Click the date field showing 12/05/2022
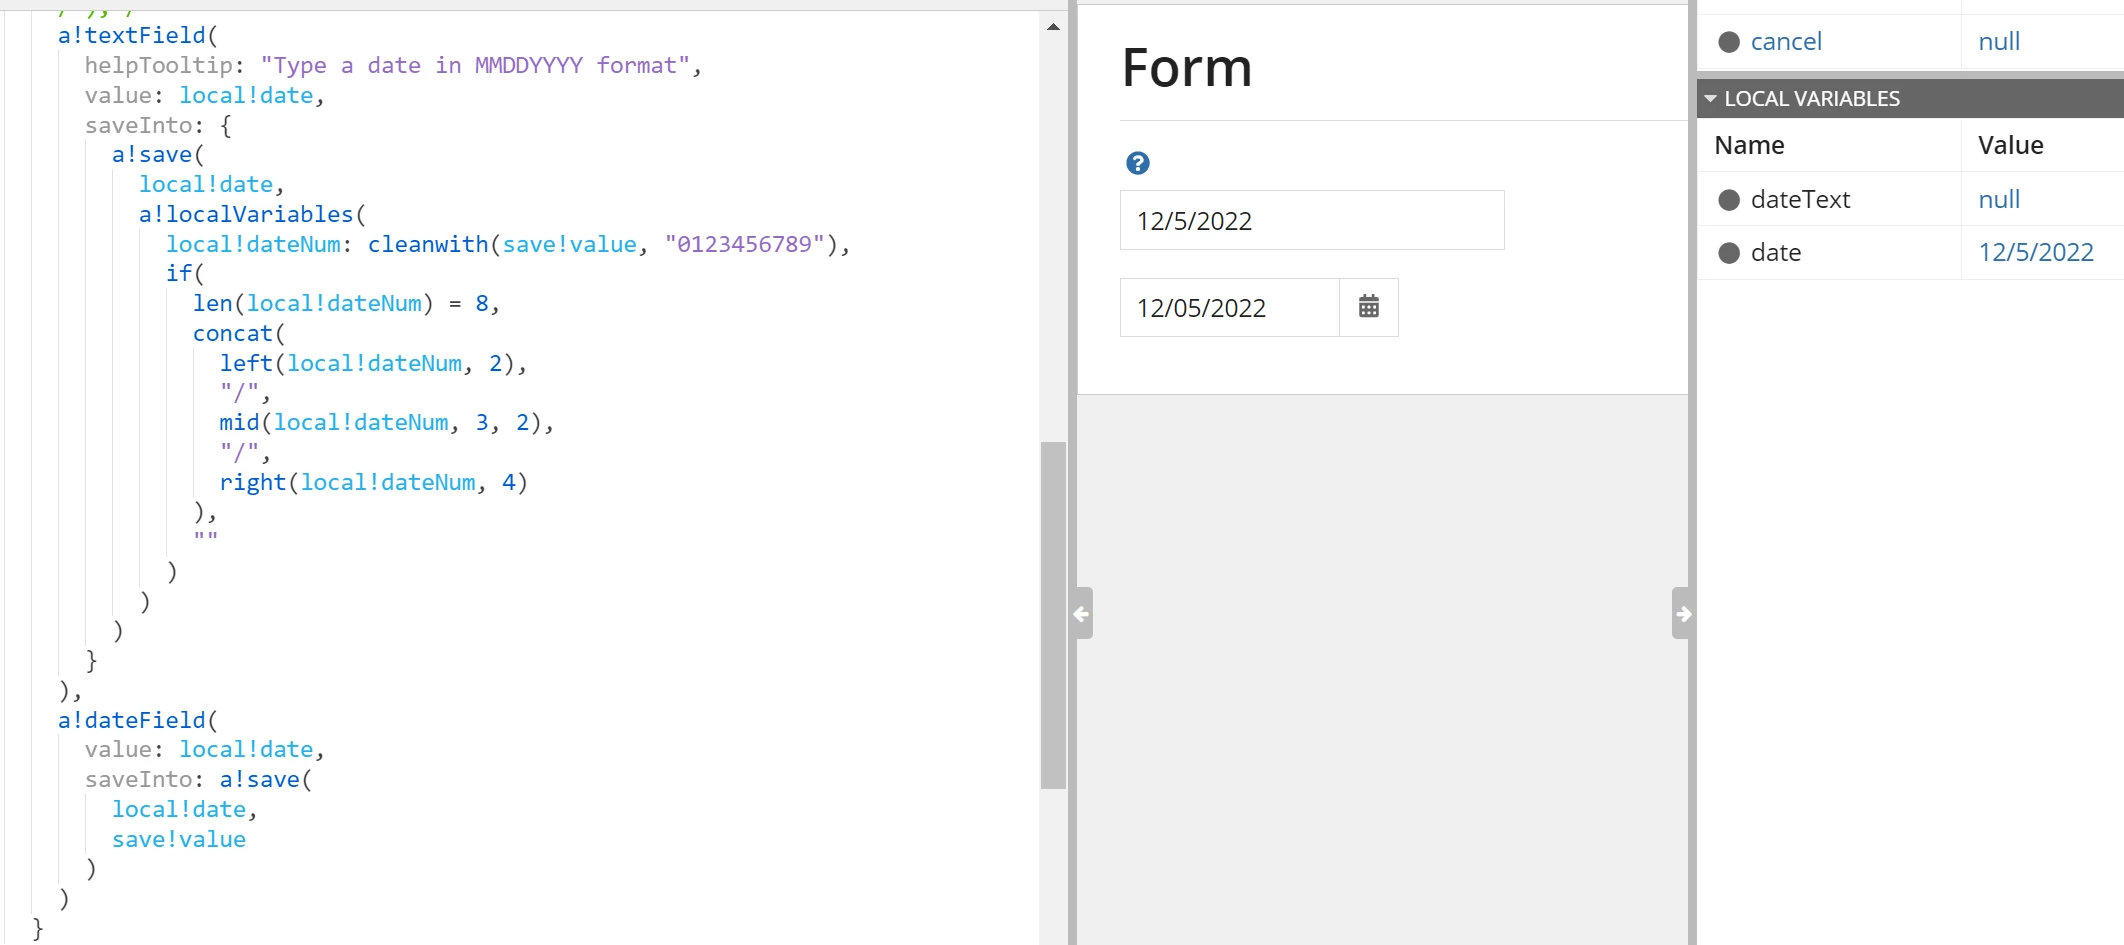 pyautogui.click(x=1230, y=307)
